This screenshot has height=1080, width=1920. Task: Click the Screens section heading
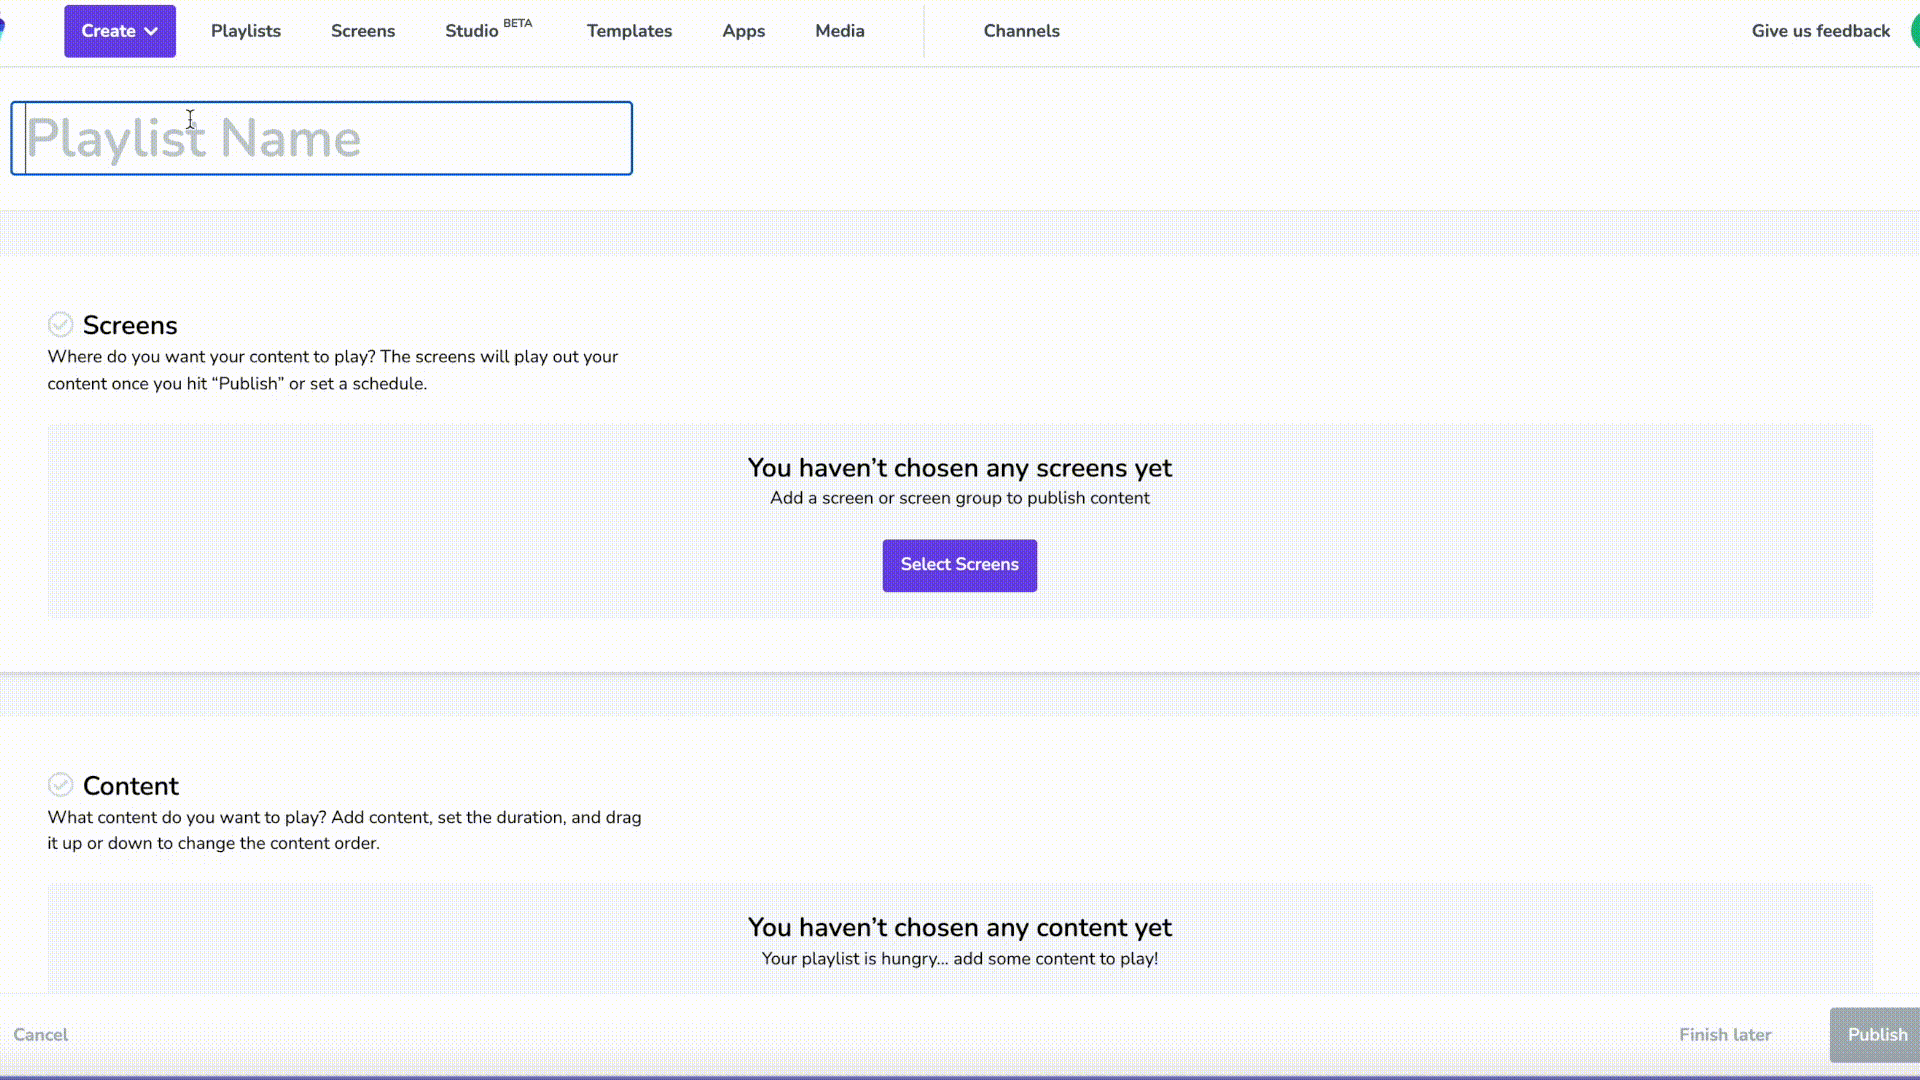[x=130, y=325]
